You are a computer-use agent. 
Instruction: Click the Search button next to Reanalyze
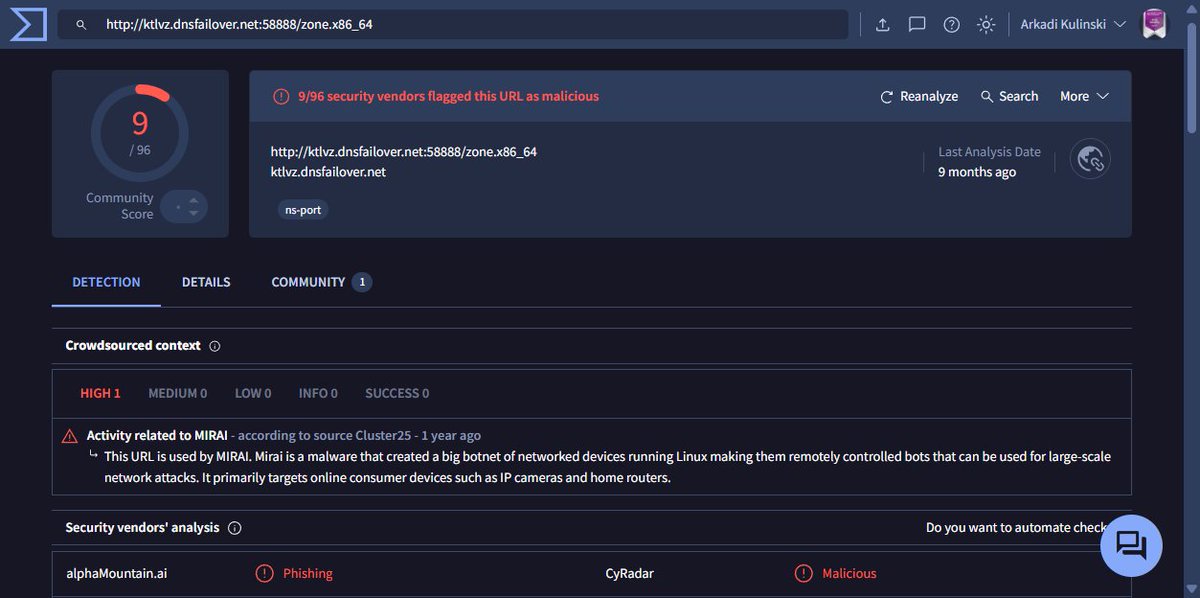tap(1008, 95)
